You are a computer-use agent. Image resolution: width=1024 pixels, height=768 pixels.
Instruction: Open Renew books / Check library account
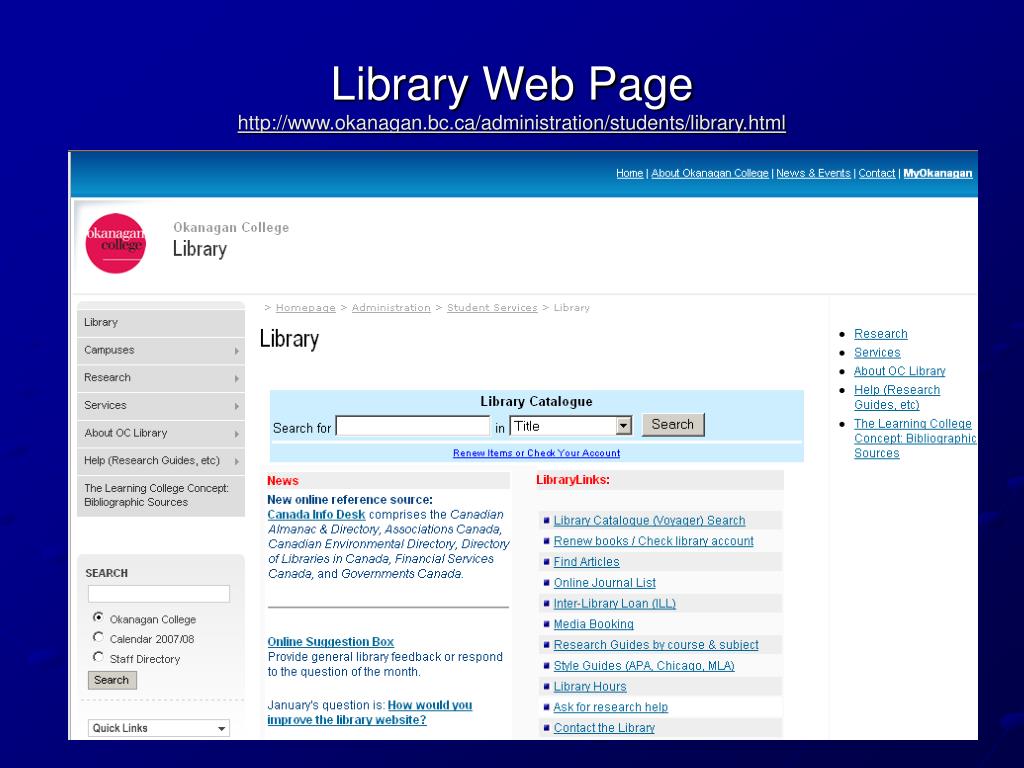coord(653,541)
